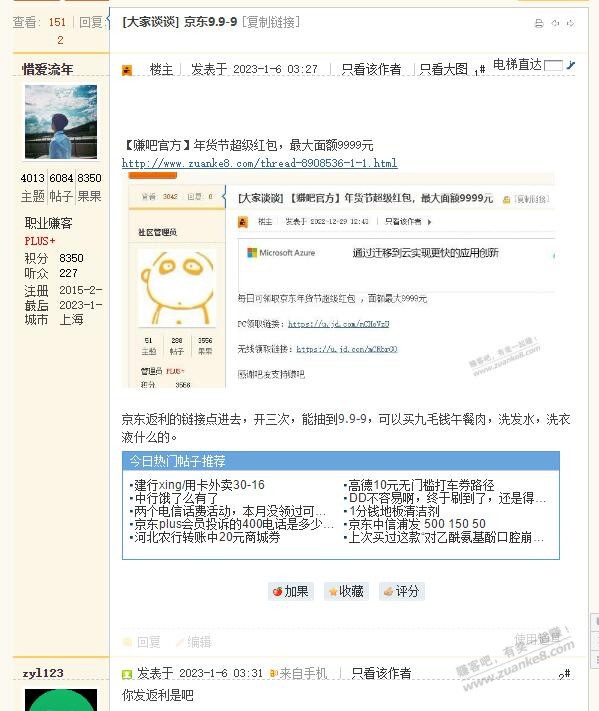This screenshot has height=711, width=599.
Task: Click the thread title 京东9.9-9
Action: click(210, 22)
